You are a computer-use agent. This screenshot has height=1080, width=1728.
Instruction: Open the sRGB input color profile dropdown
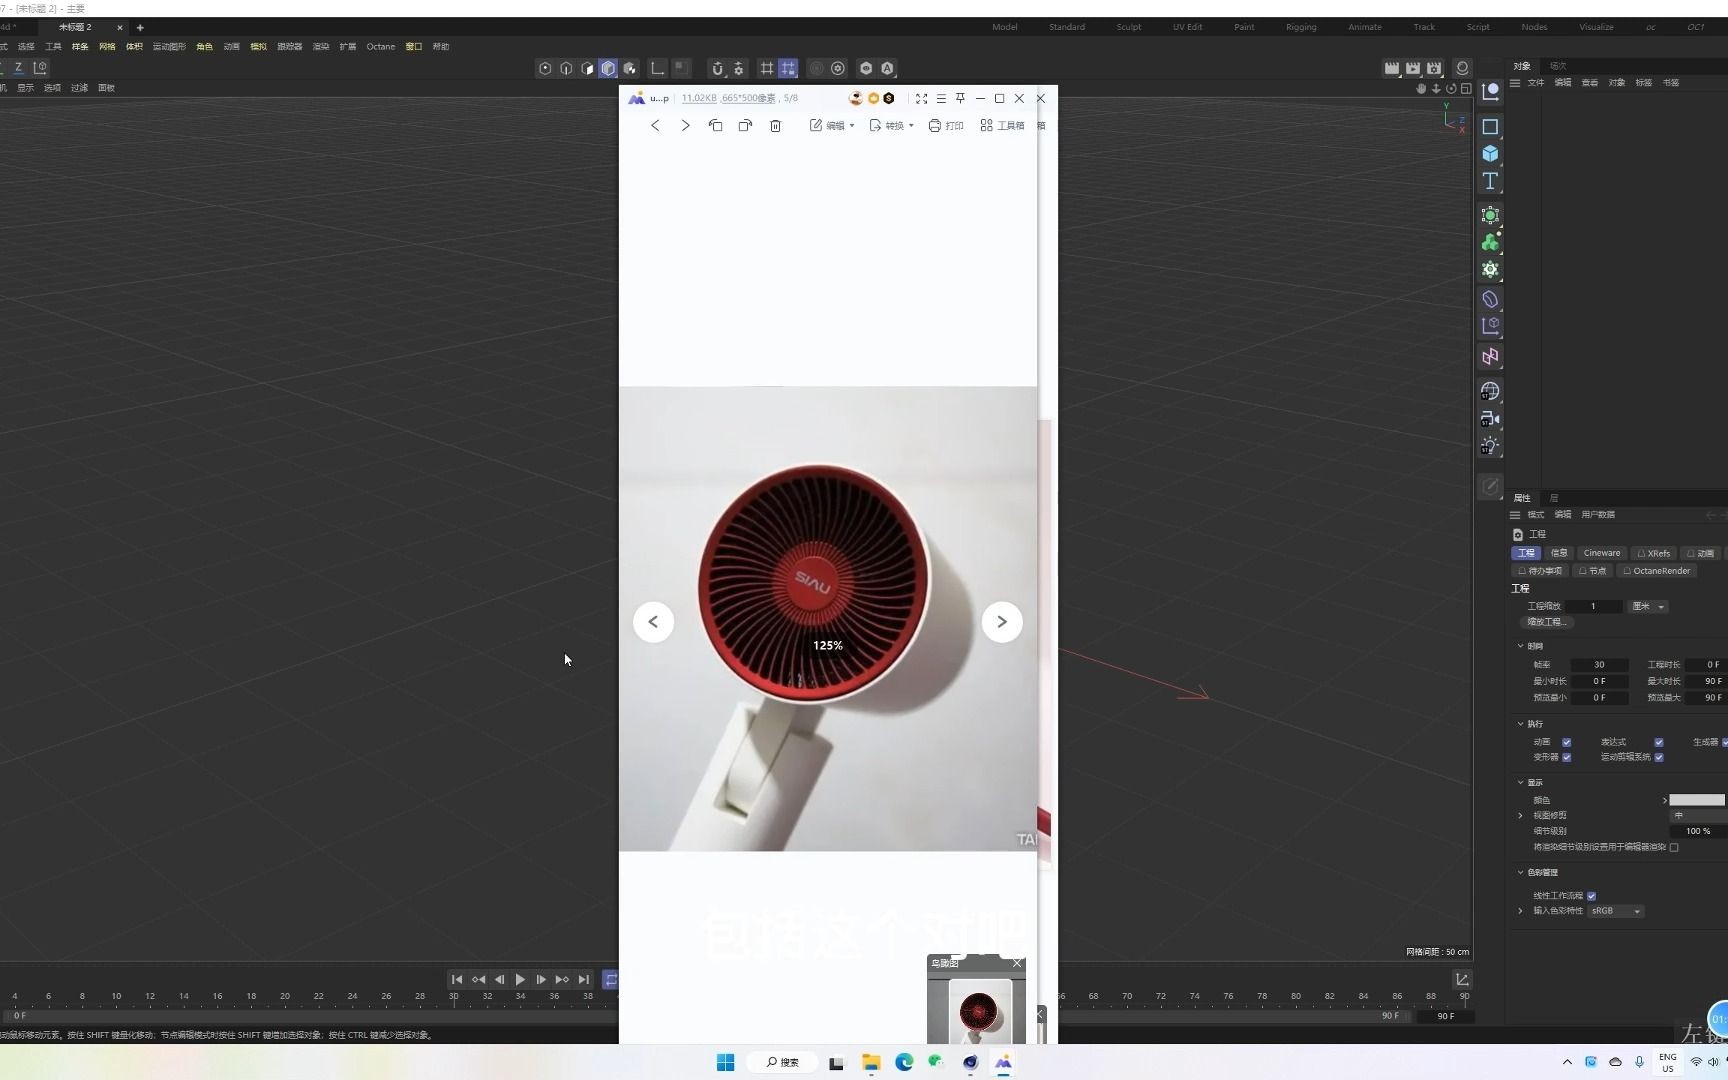(x=1615, y=911)
